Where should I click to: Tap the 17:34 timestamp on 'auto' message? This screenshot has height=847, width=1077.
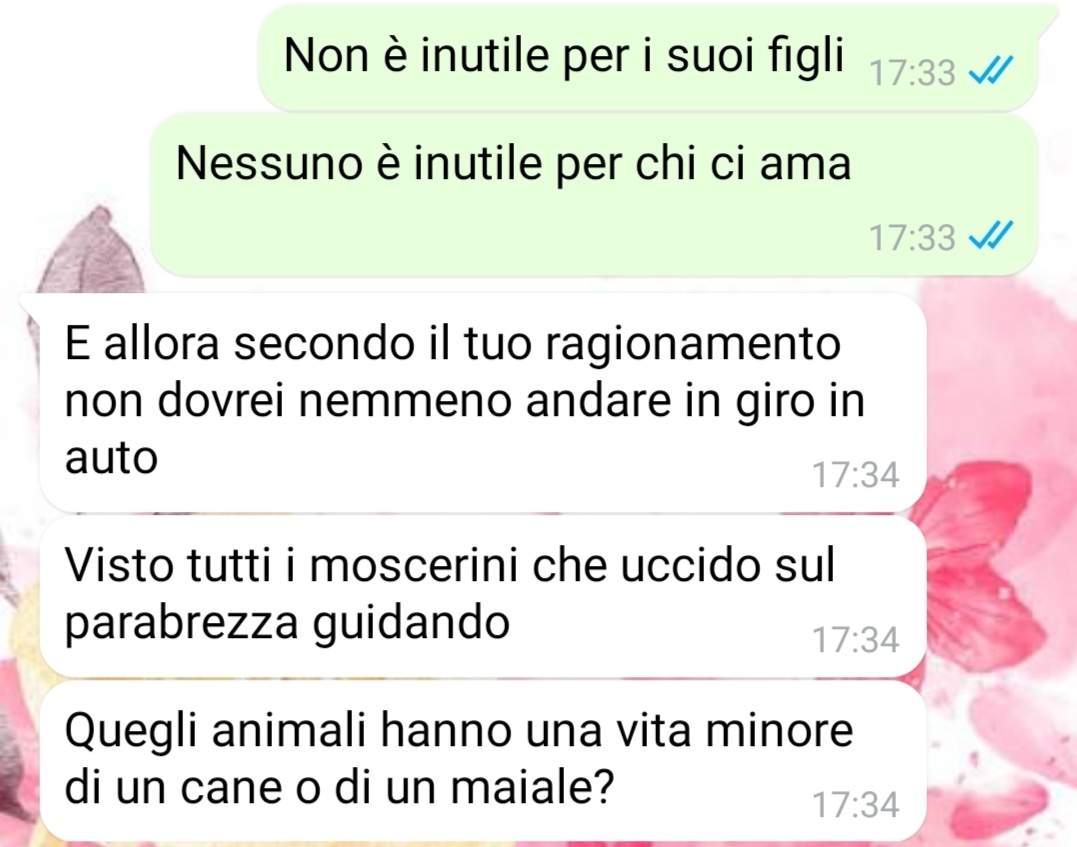[x=855, y=475]
